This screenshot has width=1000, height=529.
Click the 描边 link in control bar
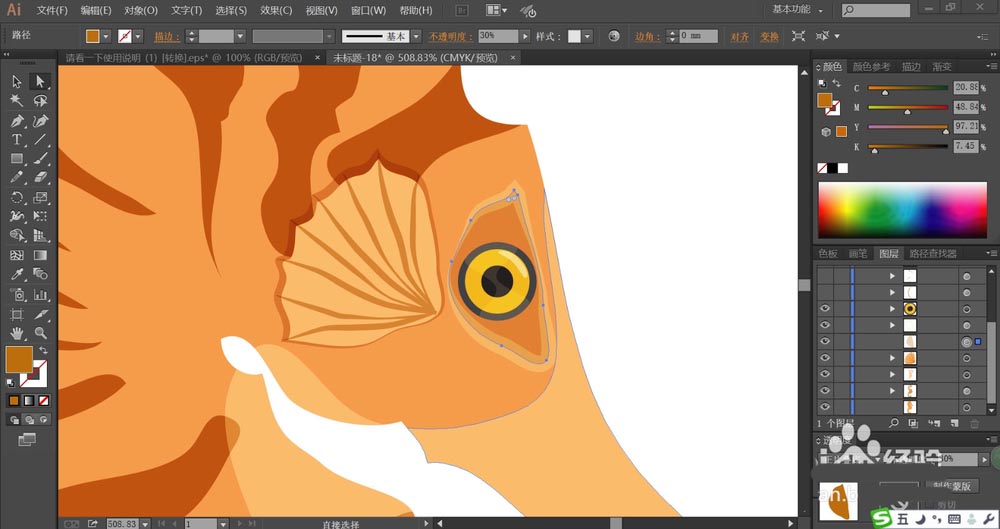[166, 36]
